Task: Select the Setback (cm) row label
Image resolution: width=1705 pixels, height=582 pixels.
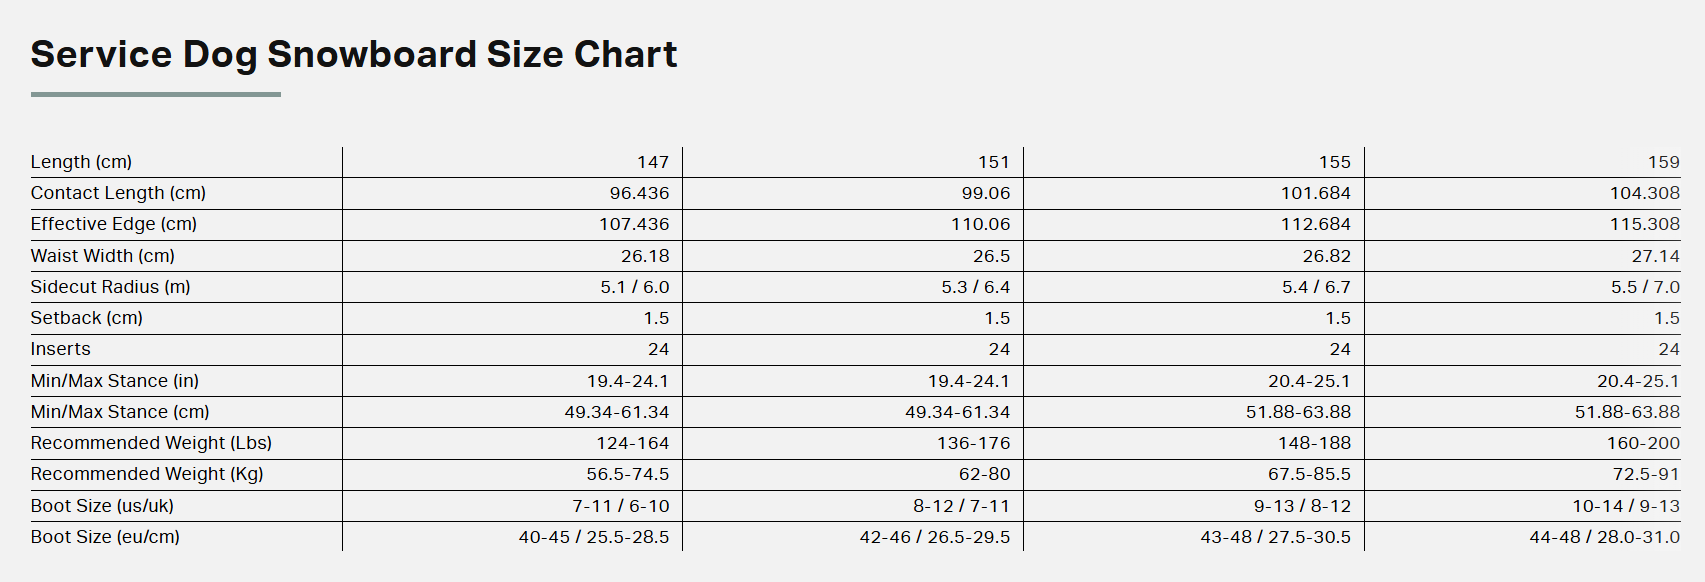Action: (87, 318)
